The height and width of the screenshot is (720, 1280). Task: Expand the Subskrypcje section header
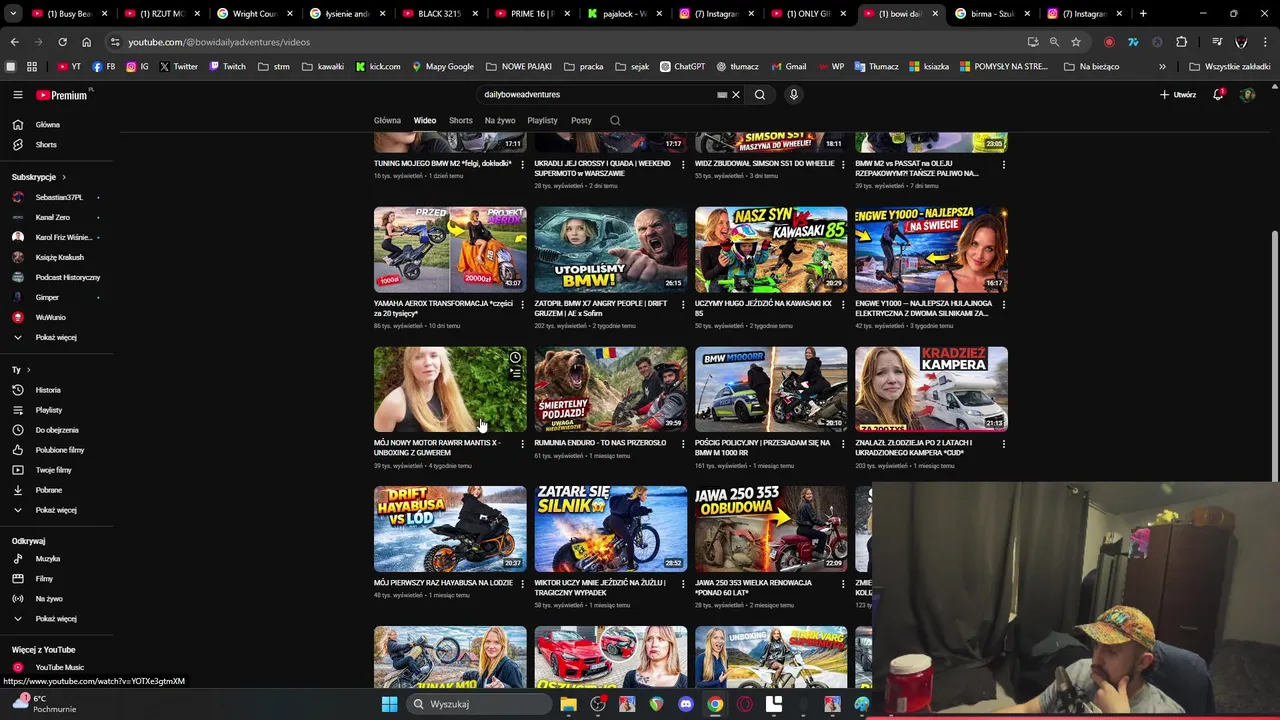point(39,177)
